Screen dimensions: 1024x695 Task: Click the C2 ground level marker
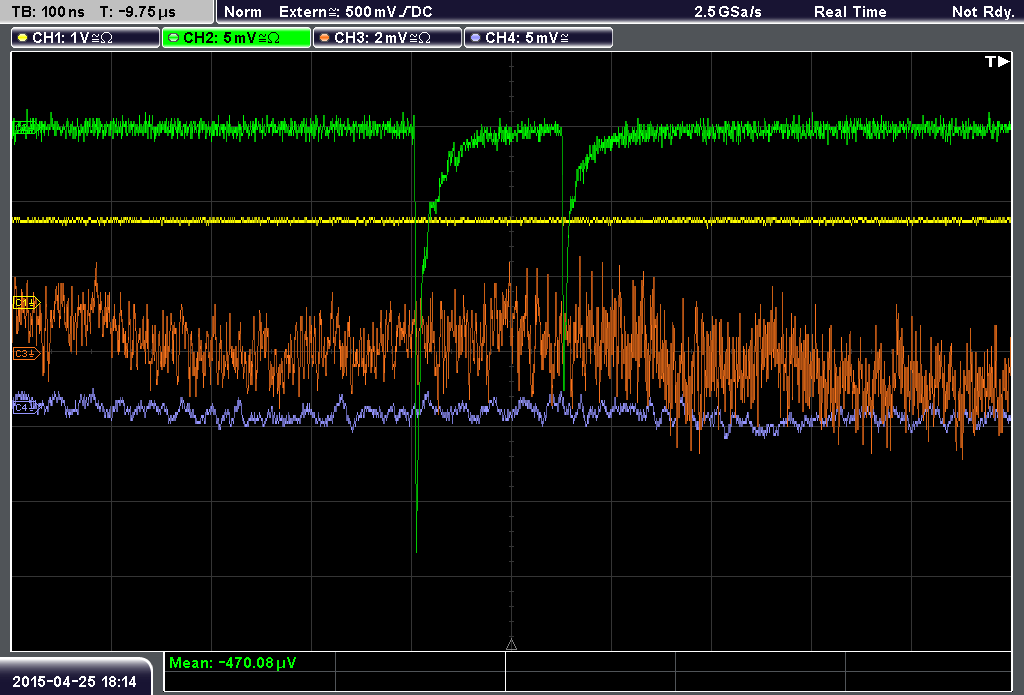click(24, 128)
